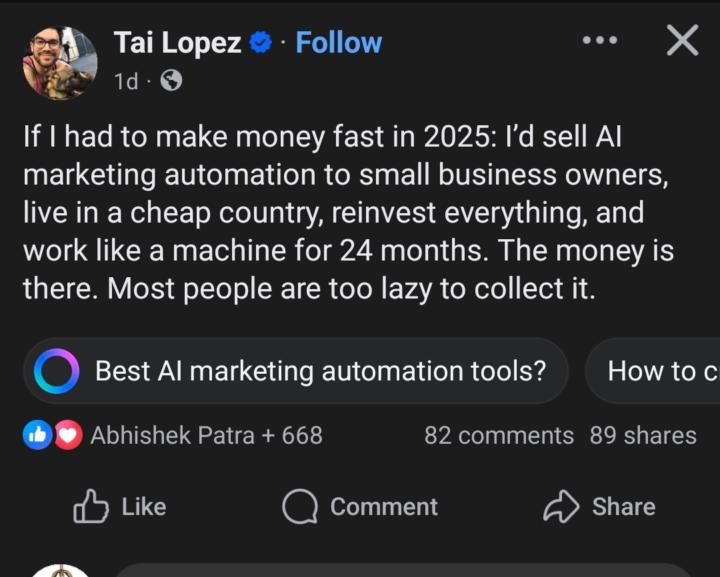Viewport: 720px width, 577px height.
Task: Follow Tai Lopez
Action: click(338, 43)
